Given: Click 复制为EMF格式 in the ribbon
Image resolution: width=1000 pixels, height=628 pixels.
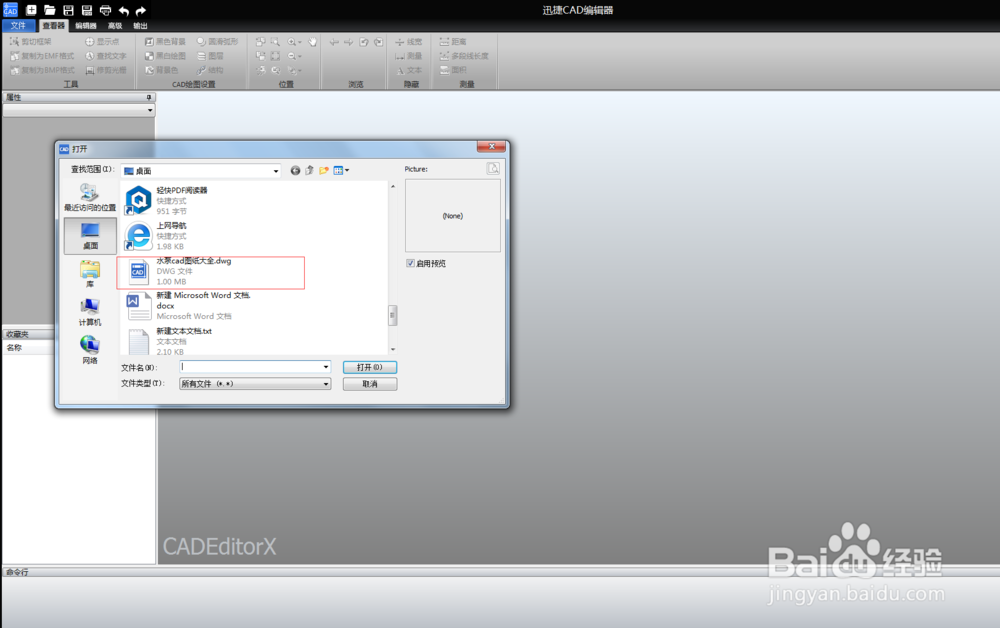Looking at the screenshot, I should [x=42, y=56].
